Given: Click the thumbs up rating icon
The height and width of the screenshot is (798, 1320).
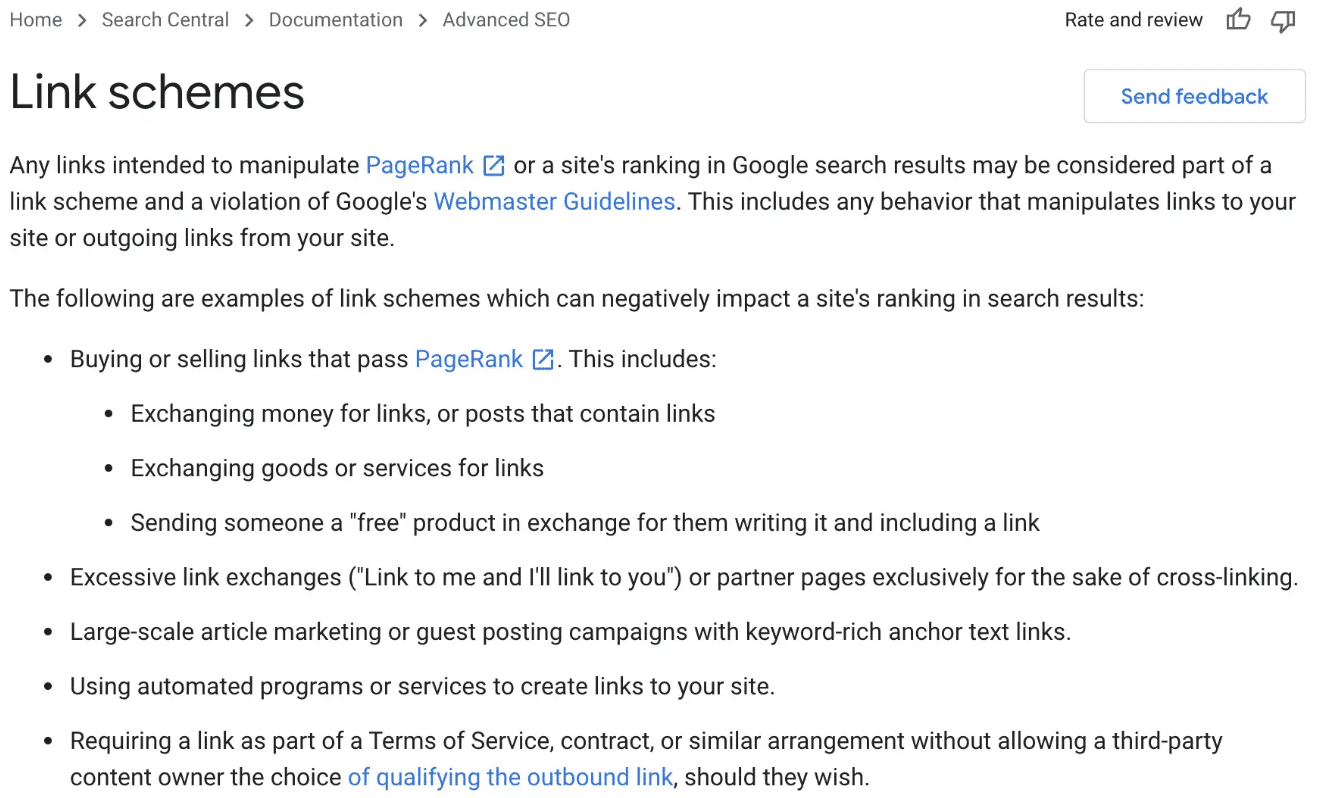Looking at the screenshot, I should point(1238,20).
